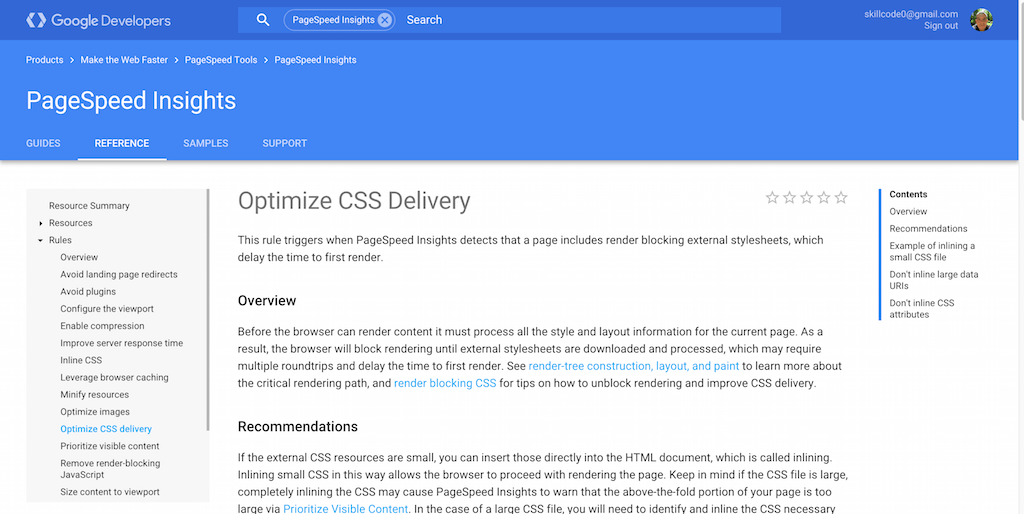Follow the render blocking CSS link
The image size is (1024, 514).
445,383
